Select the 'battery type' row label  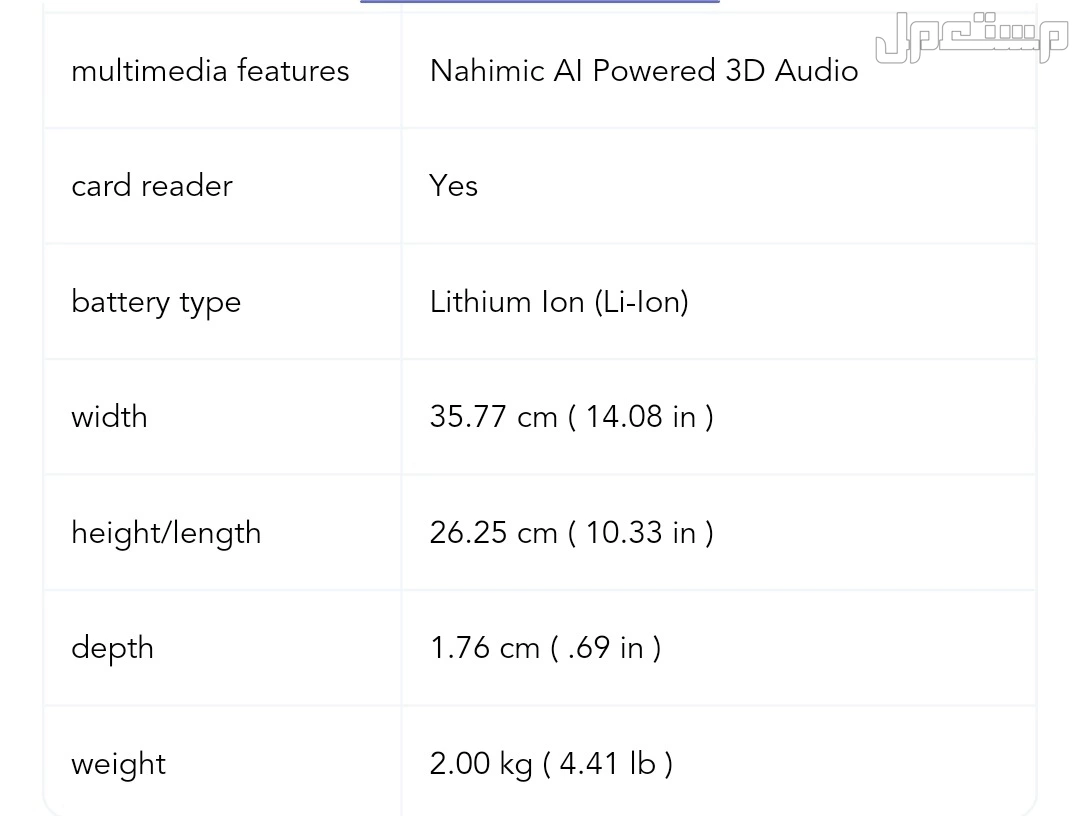point(156,302)
